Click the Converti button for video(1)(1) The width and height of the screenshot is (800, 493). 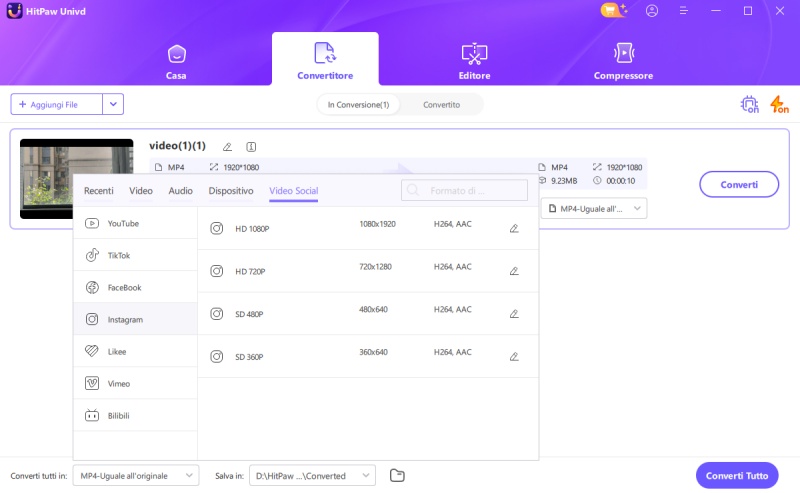click(x=739, y=184)
